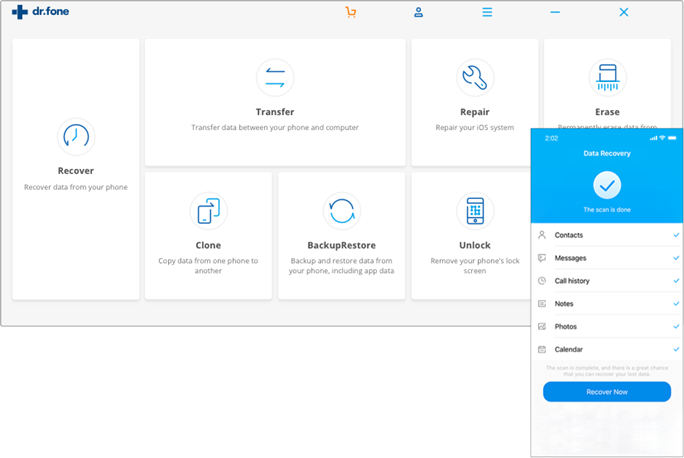Click the Notes icon
684x458 pixels.
(x=542, y=304)
